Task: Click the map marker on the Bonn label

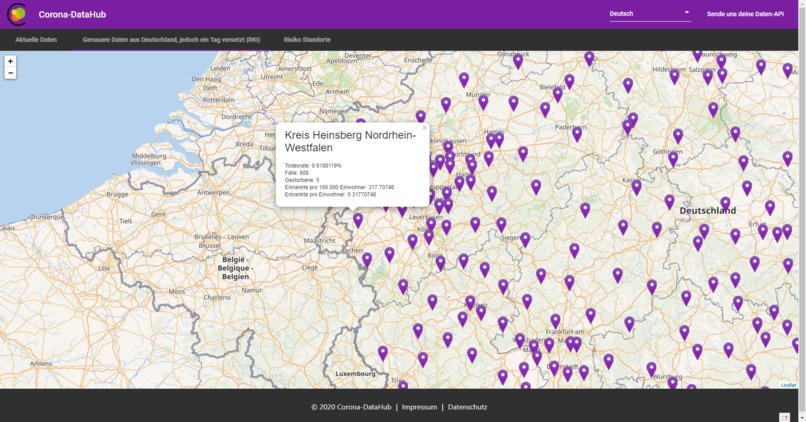Action: point(441,262)
